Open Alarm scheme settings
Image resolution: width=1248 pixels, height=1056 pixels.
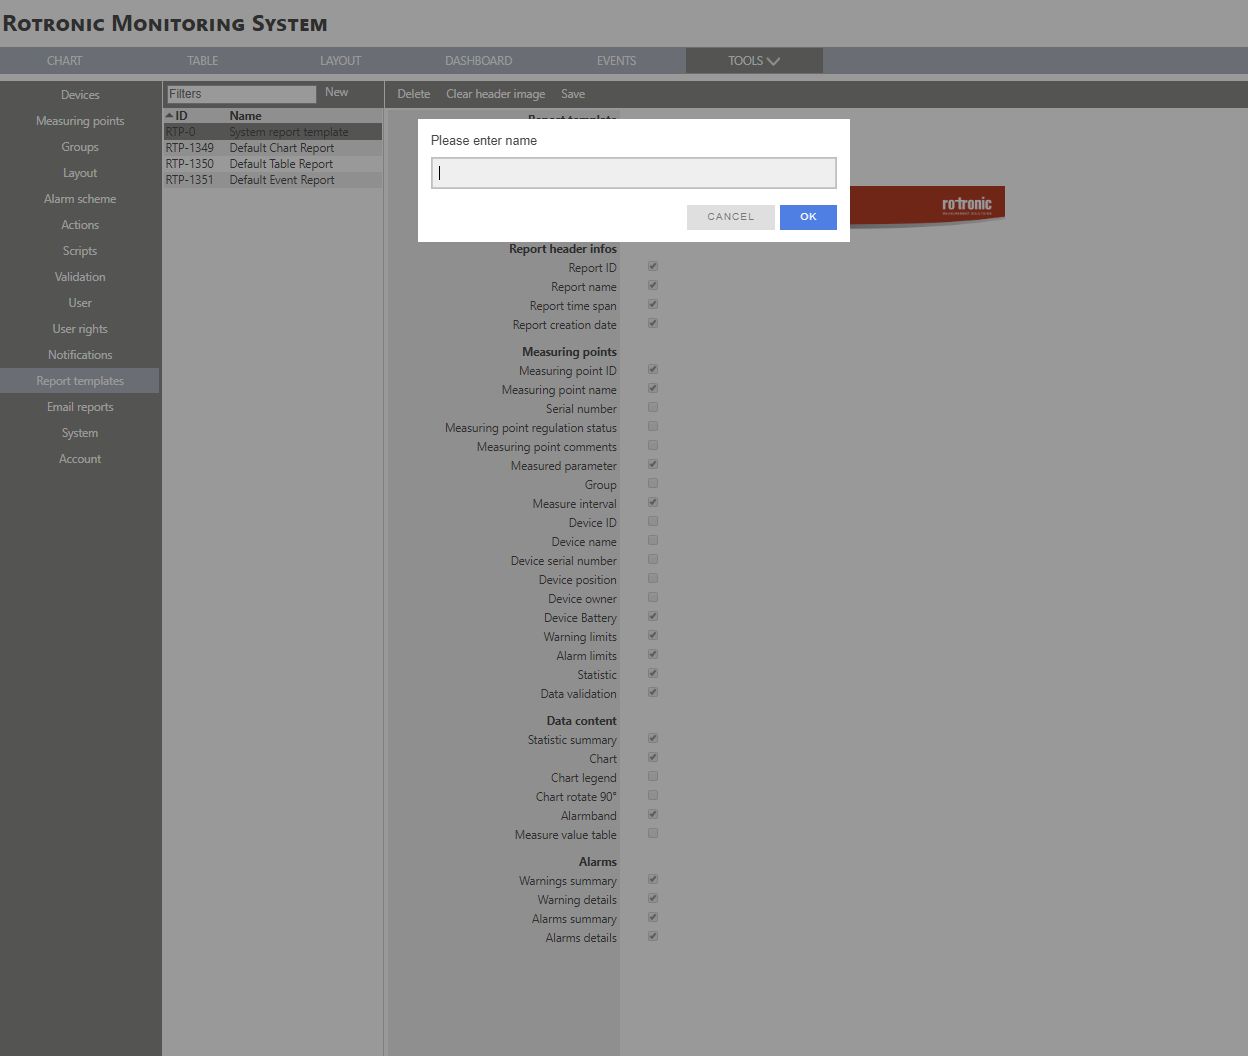pos(80,199)
